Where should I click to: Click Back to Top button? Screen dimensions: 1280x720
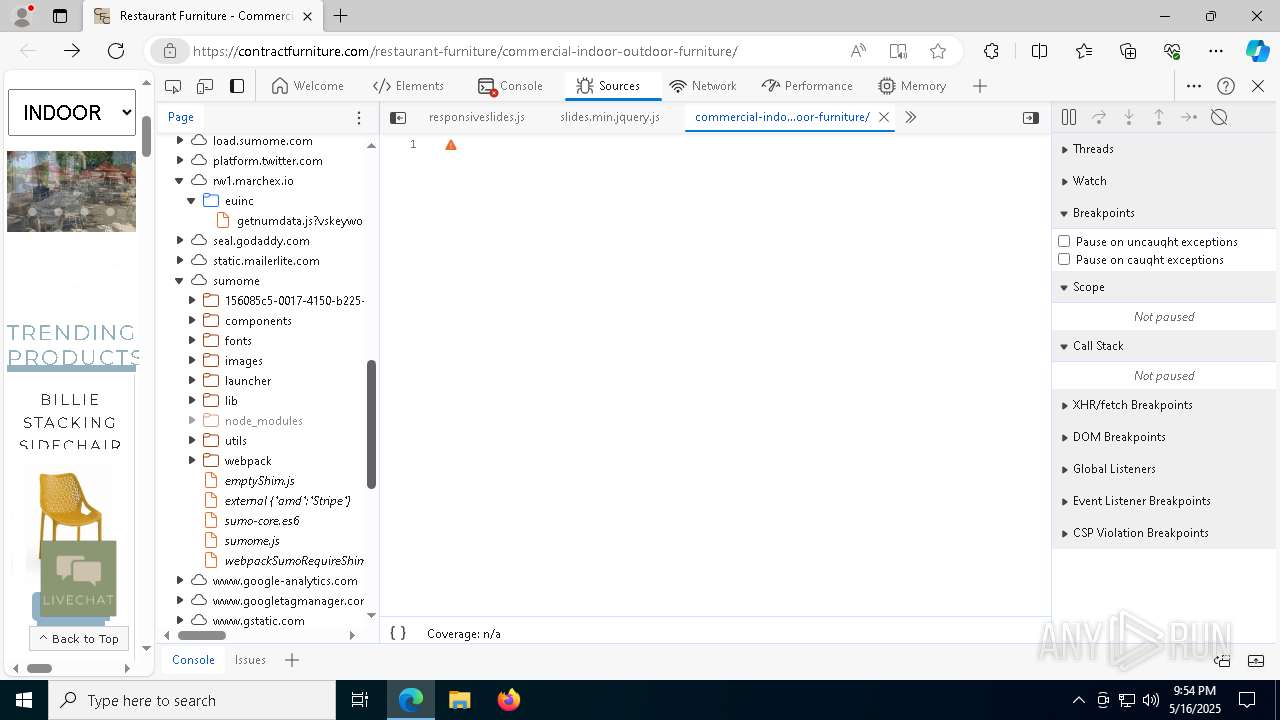79,638
